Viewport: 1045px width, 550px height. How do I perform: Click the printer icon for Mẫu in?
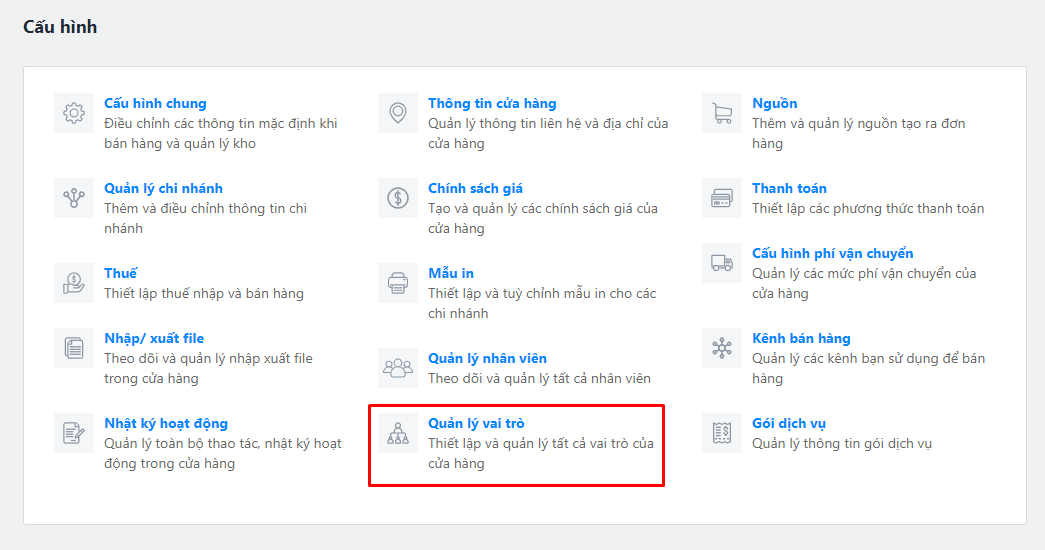click(x=398, y=283)
